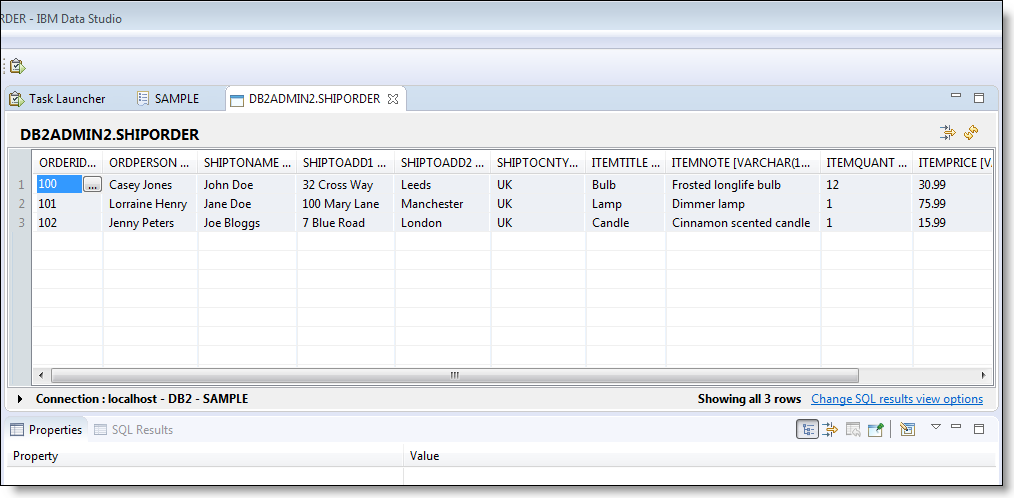1014x498 pixels.
Task: Open Change SQL results view options link
Action: click(897, 399)
